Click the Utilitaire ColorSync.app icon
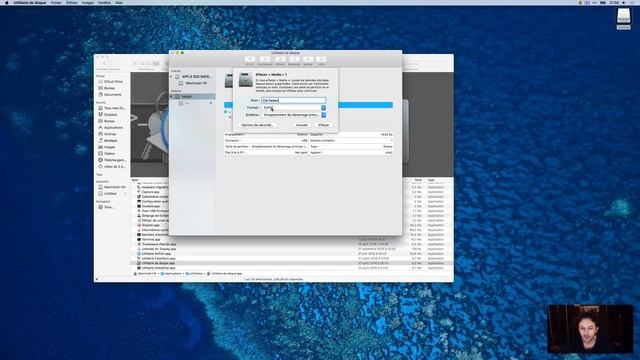Viewport: 640px width, 360px height. pyautogui.click(x=139, y=258)
